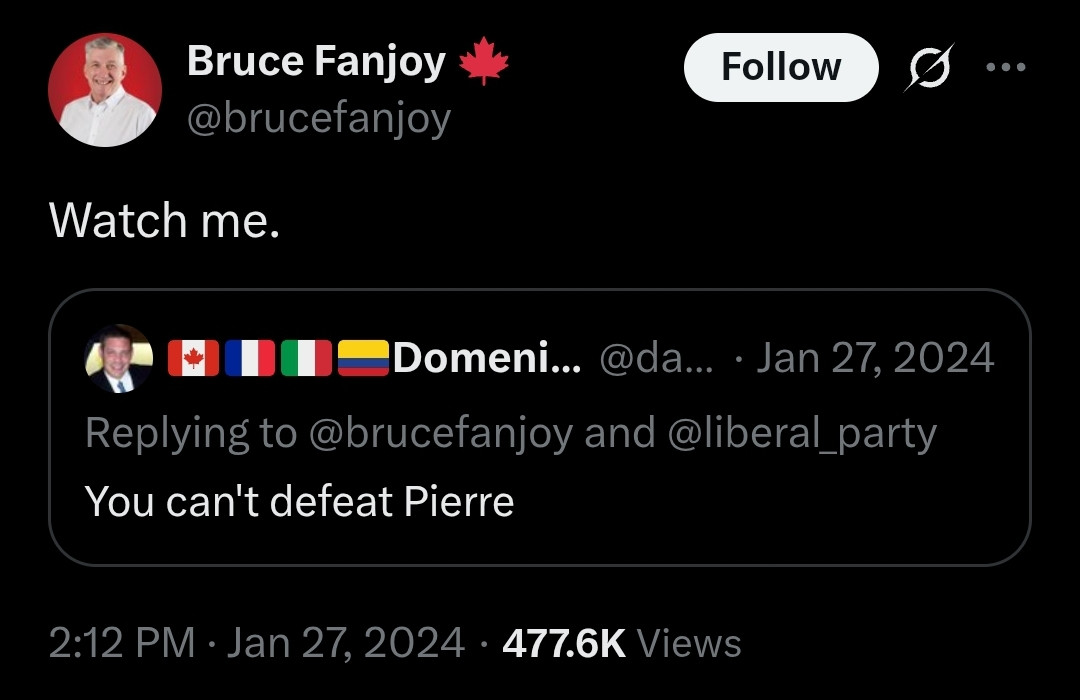The image size is (1080, 700).
Task: Click the quoted tweet date Jan 27, 2024
Action: [x=875, y=358]
